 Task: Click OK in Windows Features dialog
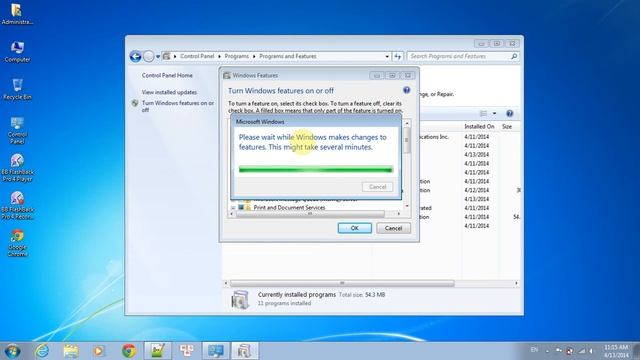[355, 228]
